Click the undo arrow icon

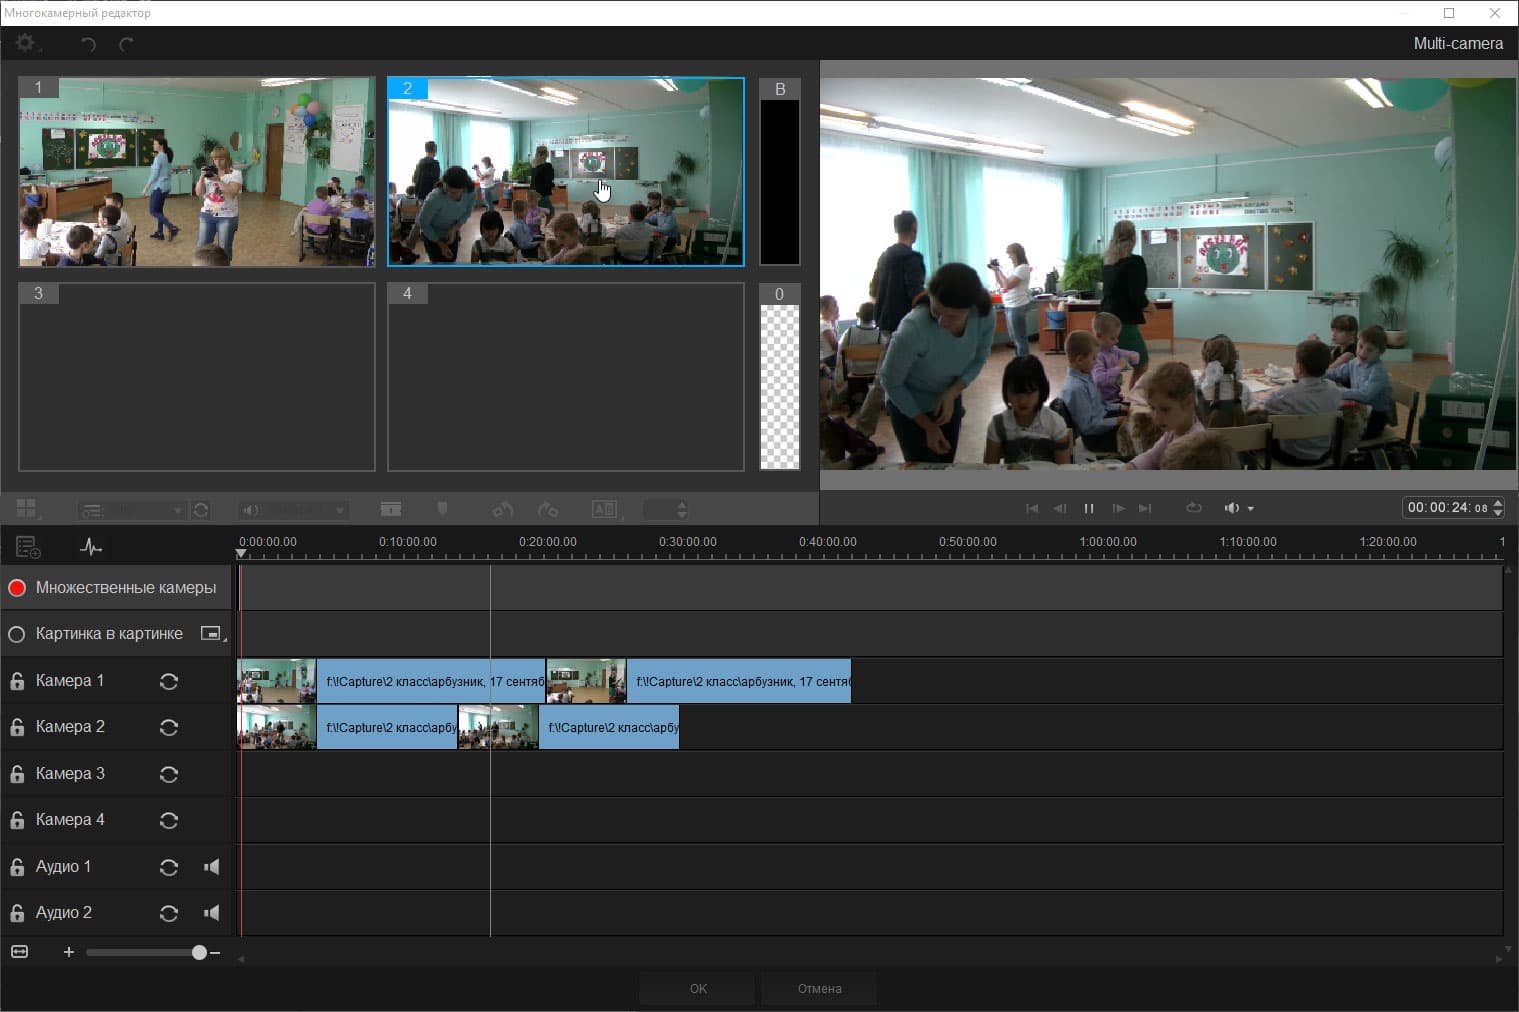point(88,44)
